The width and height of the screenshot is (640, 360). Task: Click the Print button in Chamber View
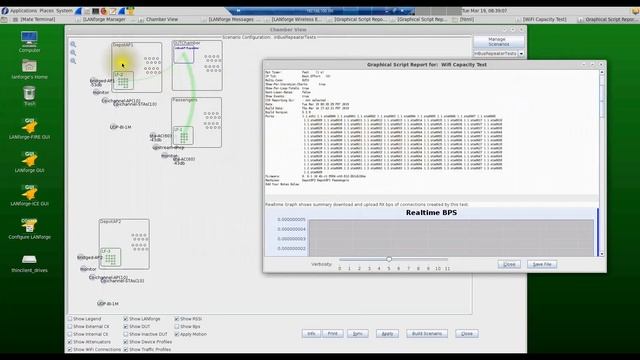point(333,333)
